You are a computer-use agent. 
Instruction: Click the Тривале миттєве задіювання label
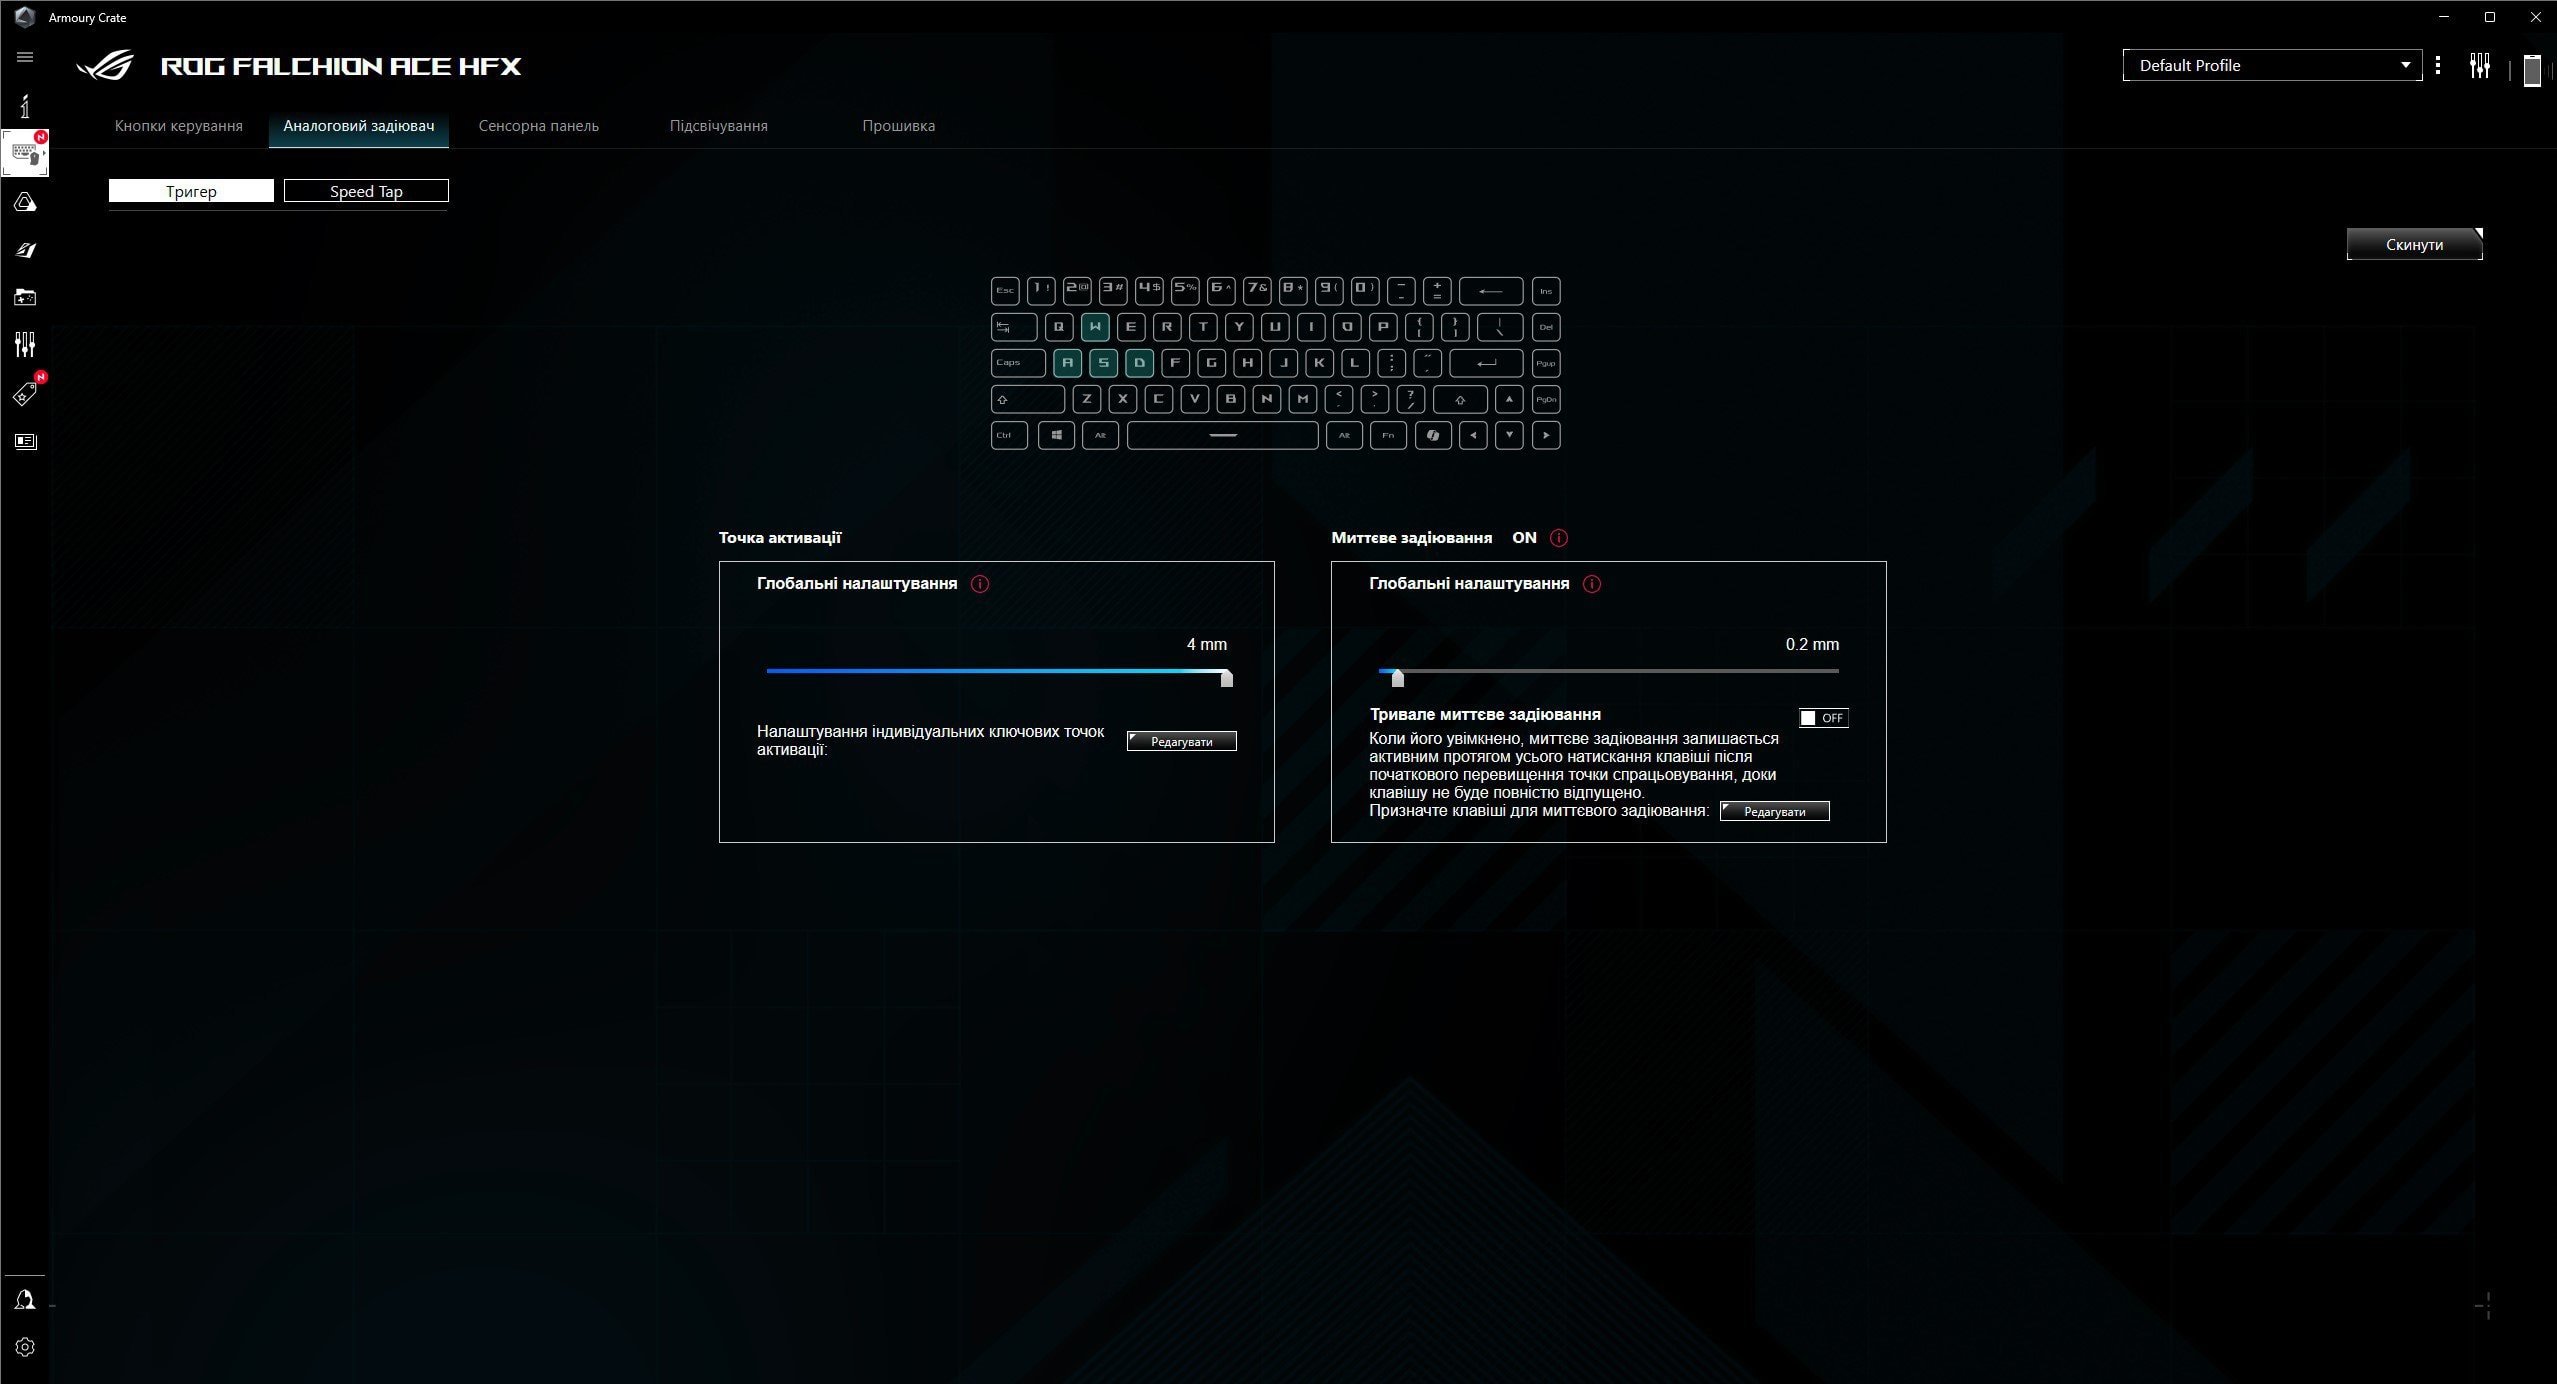point(1485,715)
